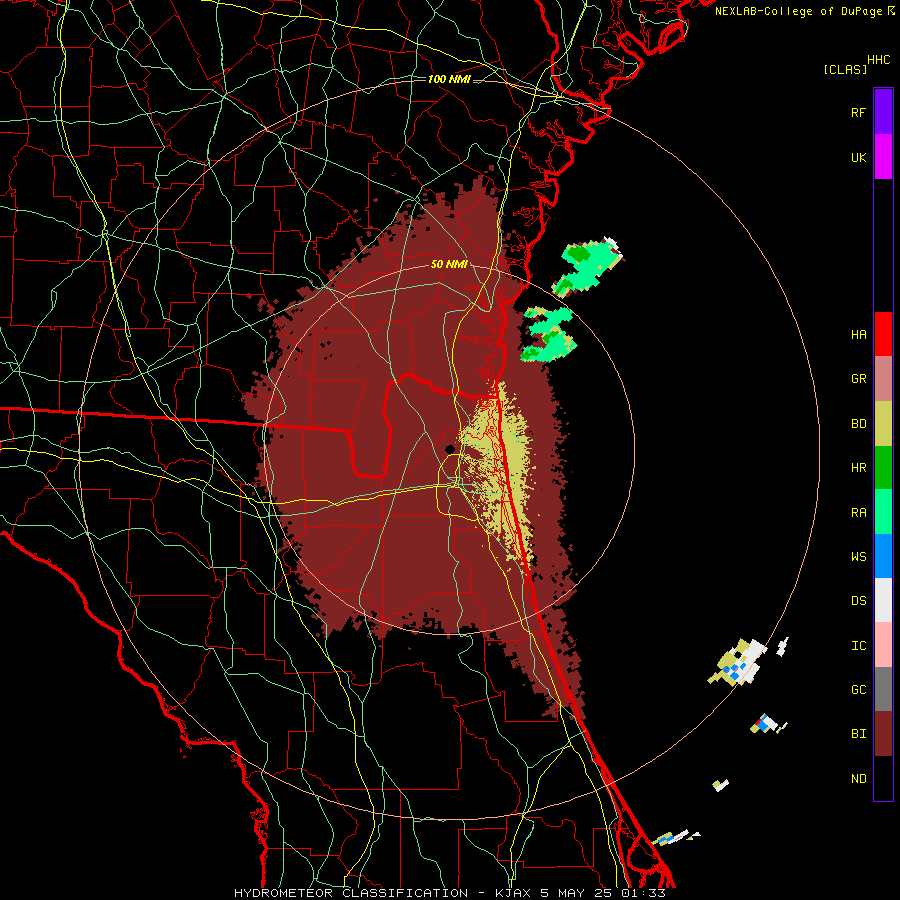The height and width of the screenshot is (900, 900).
Task: Click the BI dark red legend swatch
Action: tap(883, 734)
